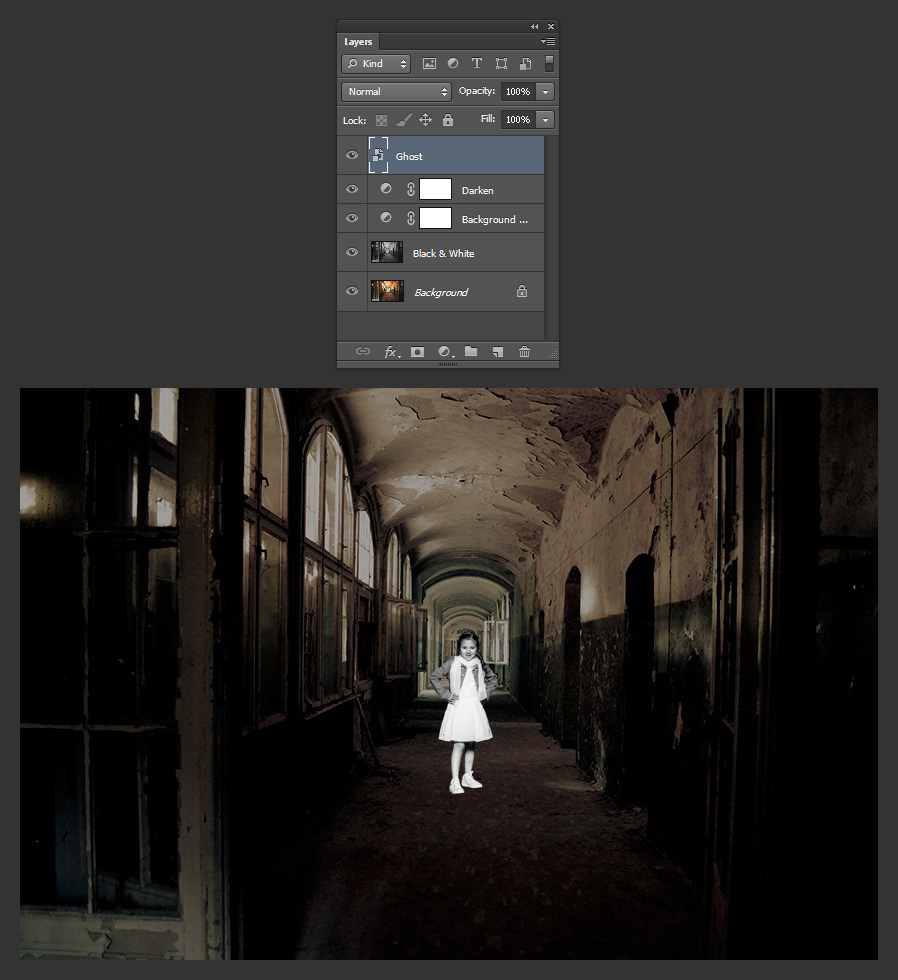Filter for pixel layers icon
Viewport: 898px width, 980px height.
[429, 63]
